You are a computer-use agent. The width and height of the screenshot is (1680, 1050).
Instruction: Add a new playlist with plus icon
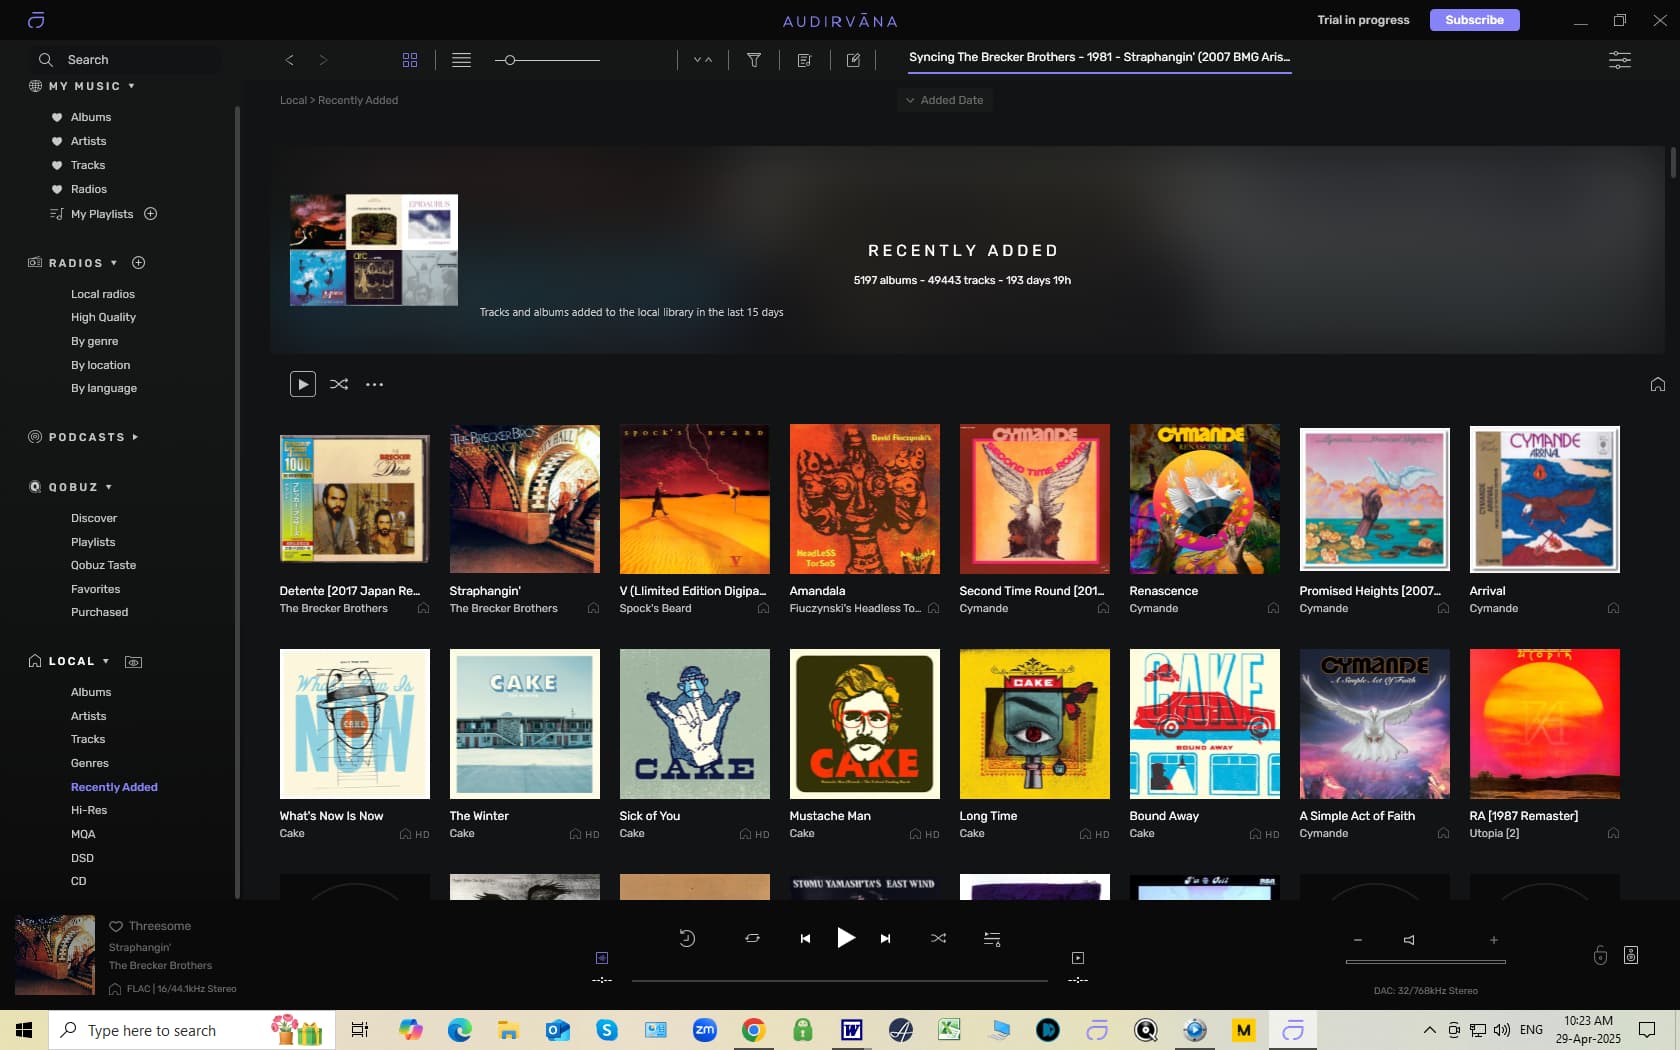[x=151, y=214]
